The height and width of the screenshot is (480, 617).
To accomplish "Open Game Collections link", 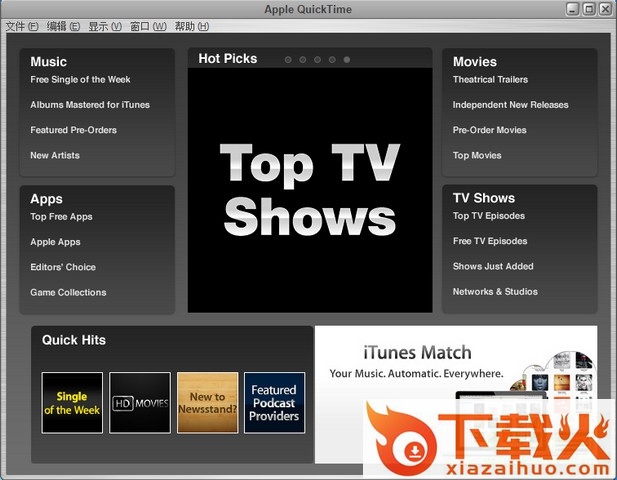I will point(68,292).
